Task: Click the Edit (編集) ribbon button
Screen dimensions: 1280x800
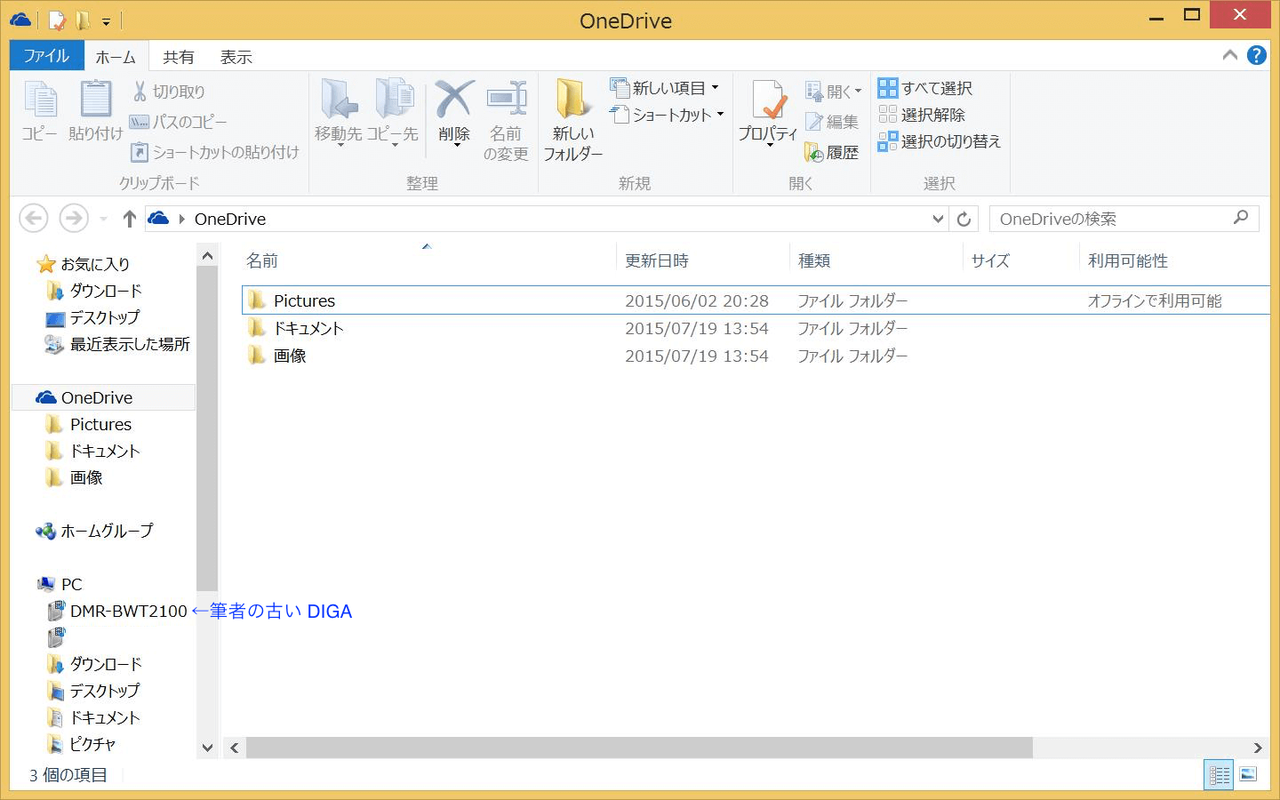Action: tap(831, 122)
